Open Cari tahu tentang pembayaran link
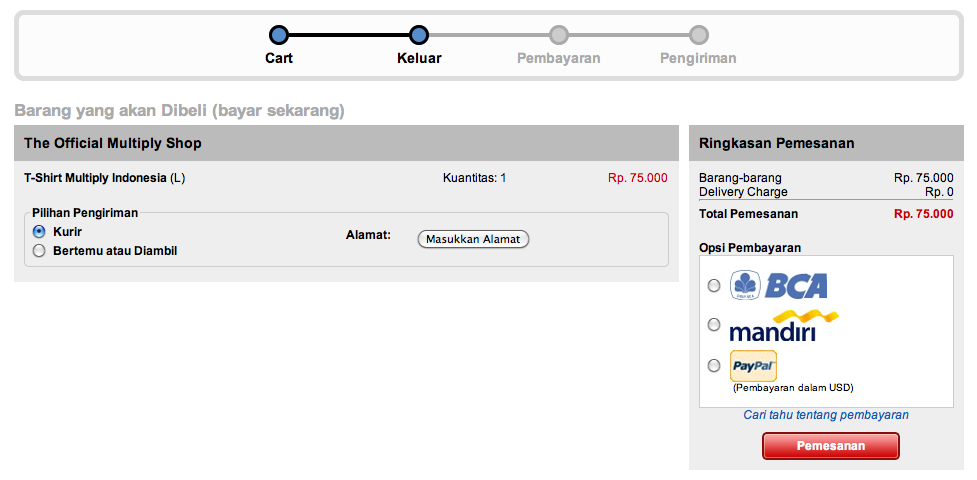Image resolution: width=977 pixels, height=480 pixels. coord(826,415)
